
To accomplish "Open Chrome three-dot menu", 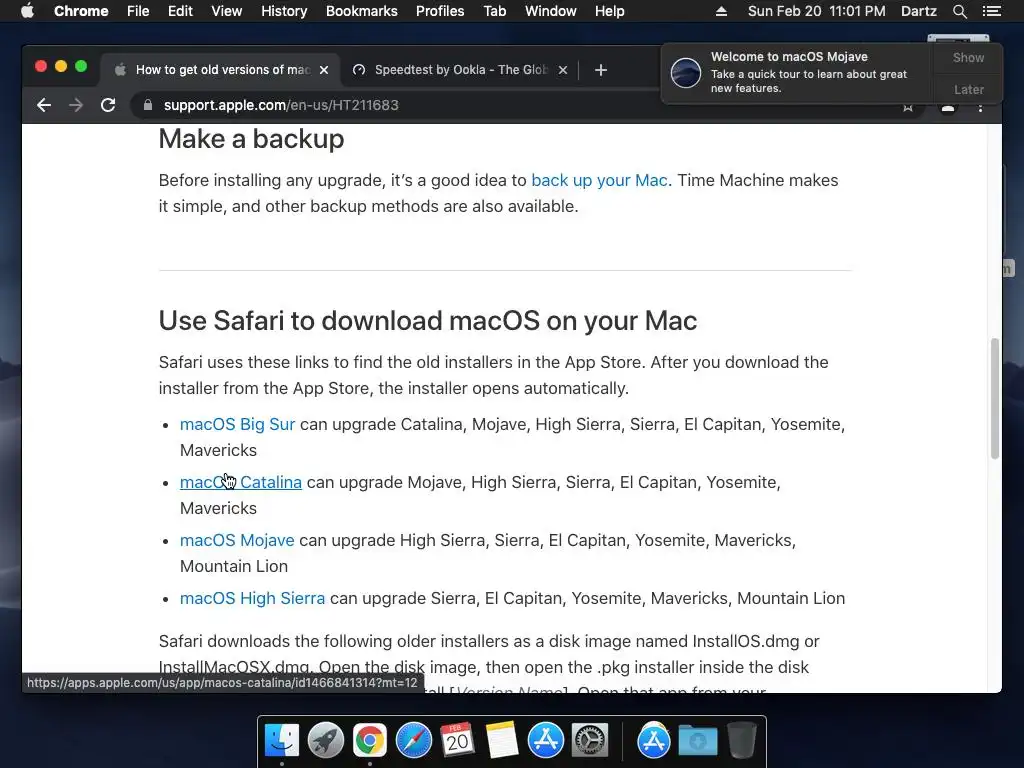I will point(980,108).
